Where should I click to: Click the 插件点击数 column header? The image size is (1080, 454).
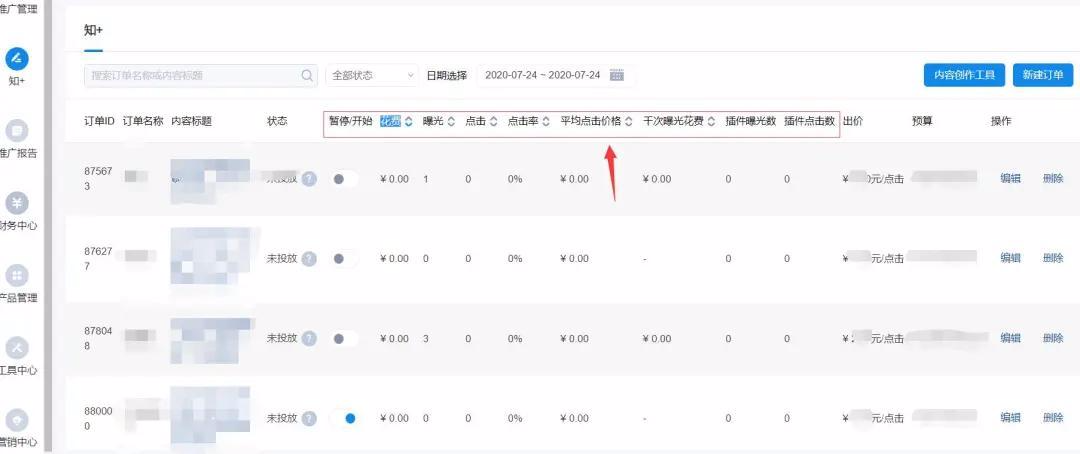[810, 121]
